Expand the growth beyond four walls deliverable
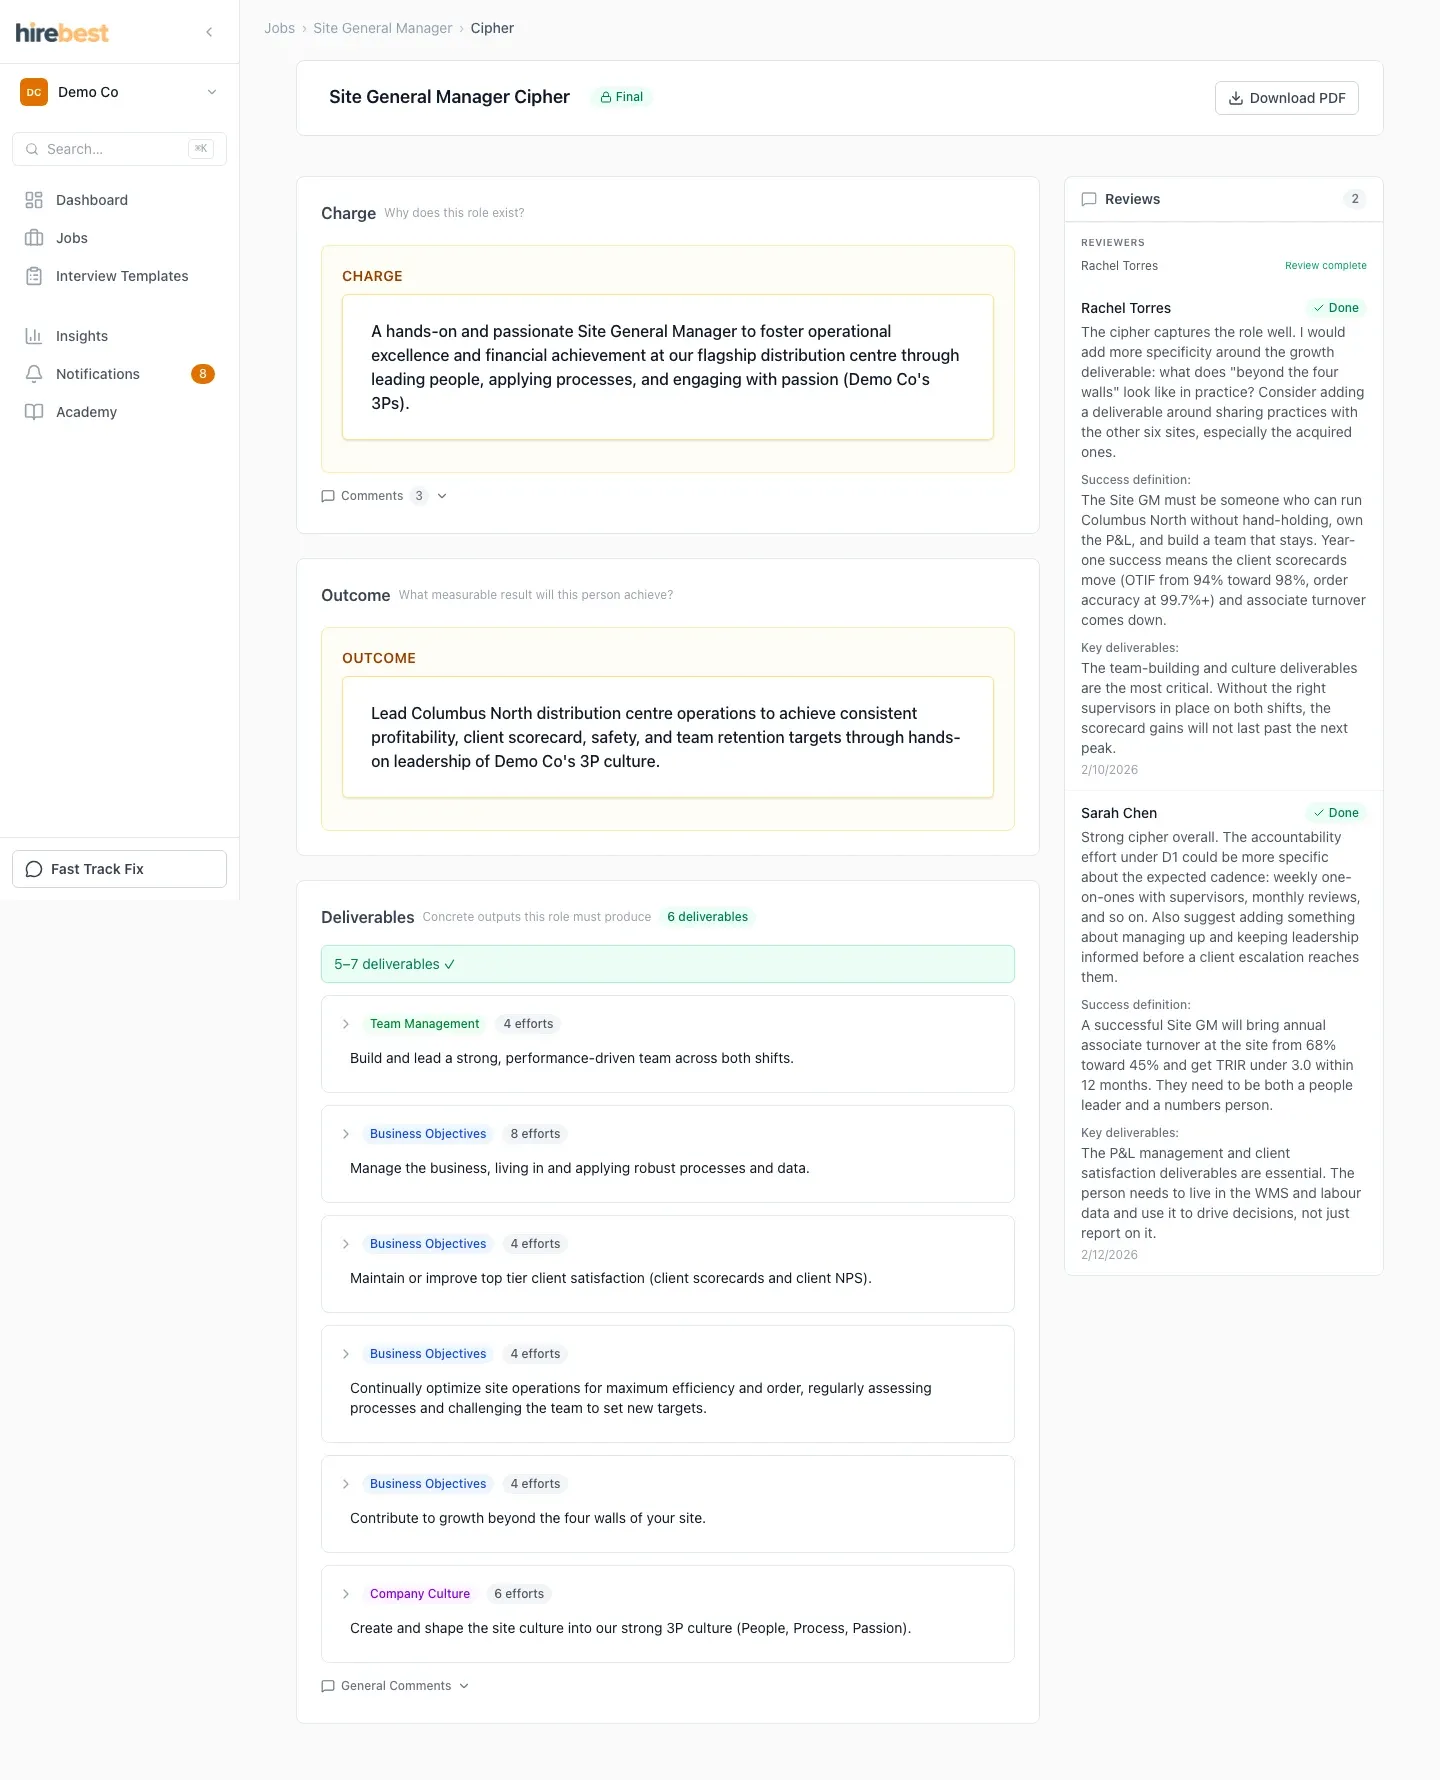The image size is (1440, 1780). 346,1484
